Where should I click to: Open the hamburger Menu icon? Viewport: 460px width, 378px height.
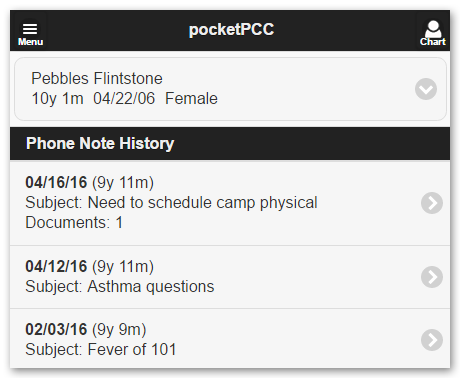[30, 29]
